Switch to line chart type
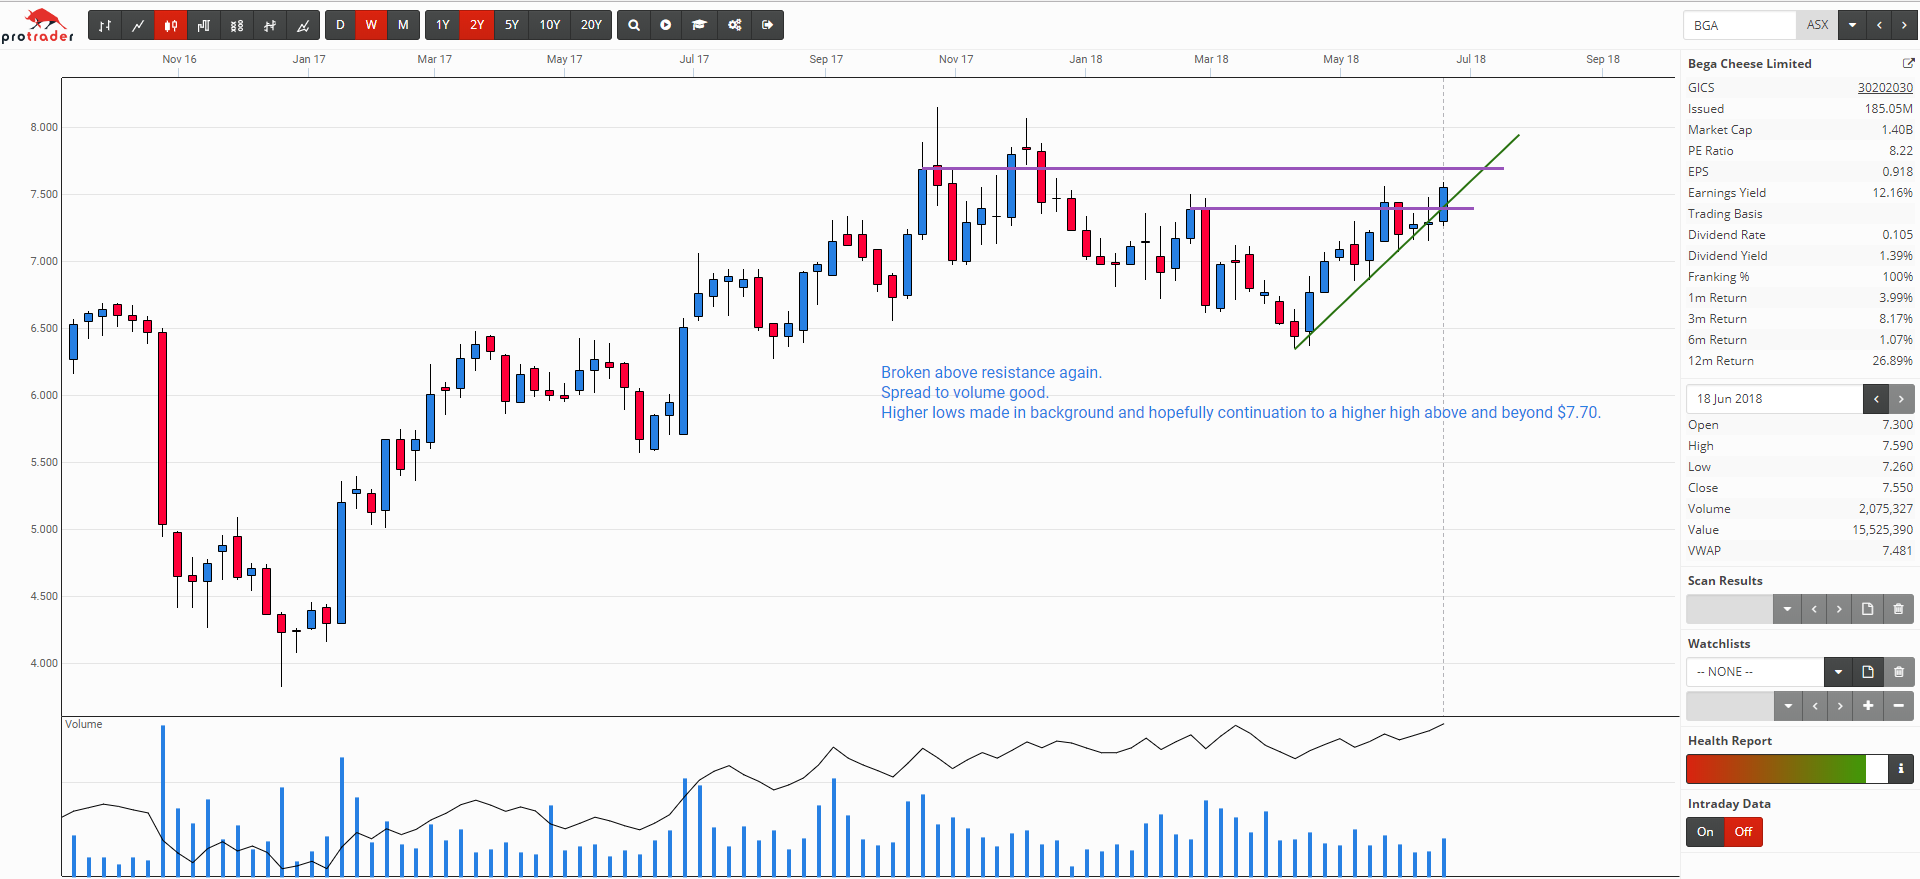1920x879 pixels. tap(138, 25)
